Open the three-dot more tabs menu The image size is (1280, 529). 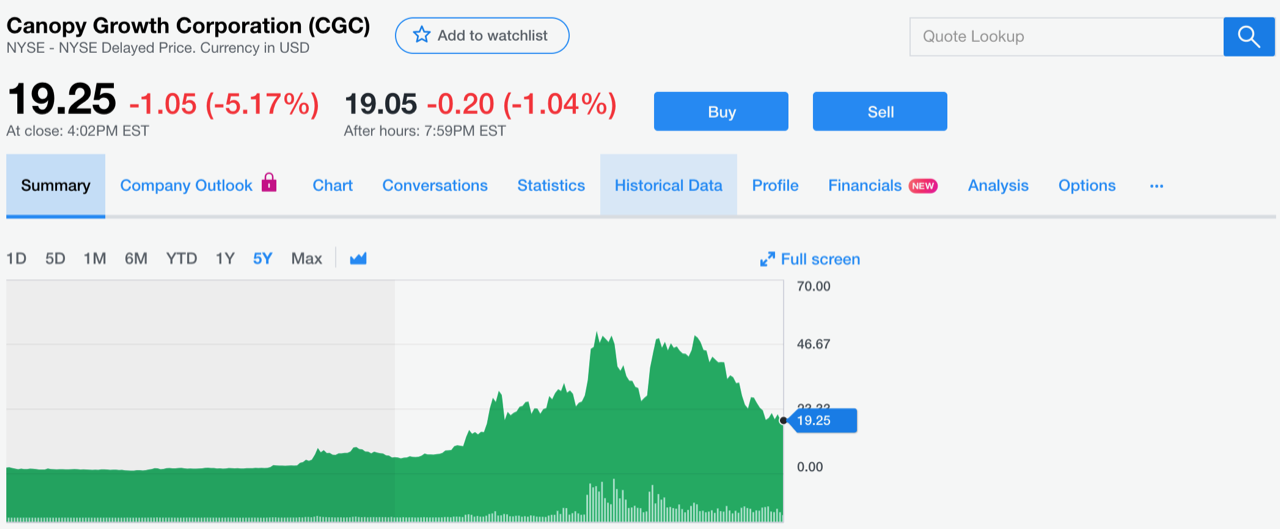(x=1157, y=186)
